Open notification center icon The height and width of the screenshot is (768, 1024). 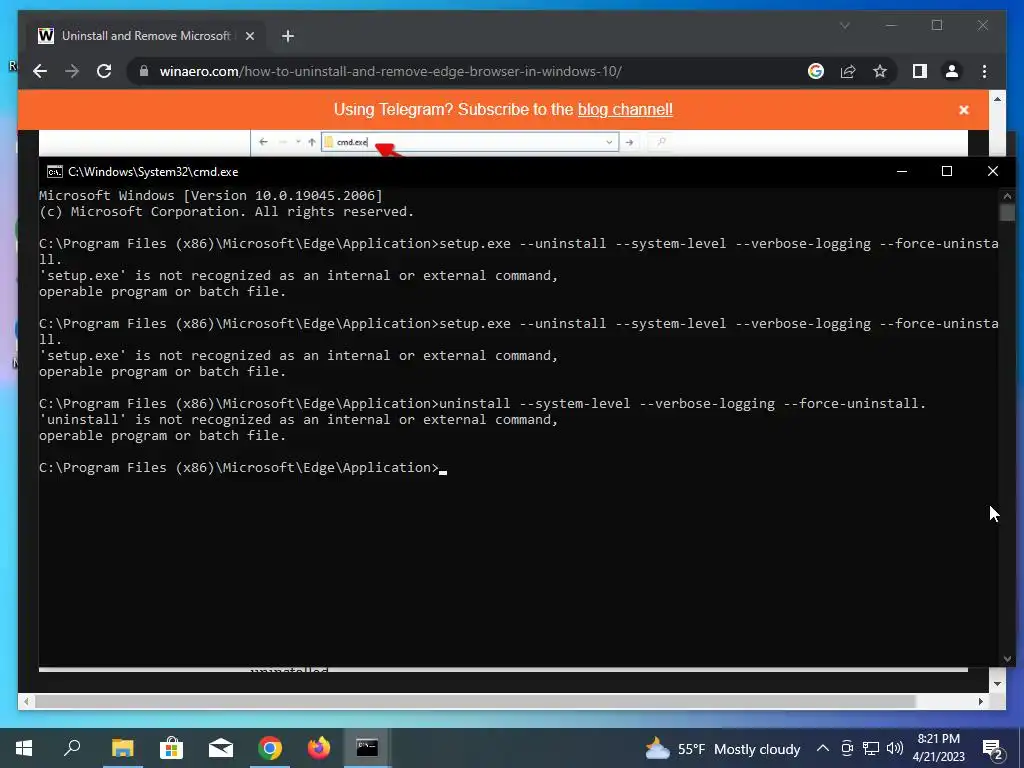(x=993, y=748)
